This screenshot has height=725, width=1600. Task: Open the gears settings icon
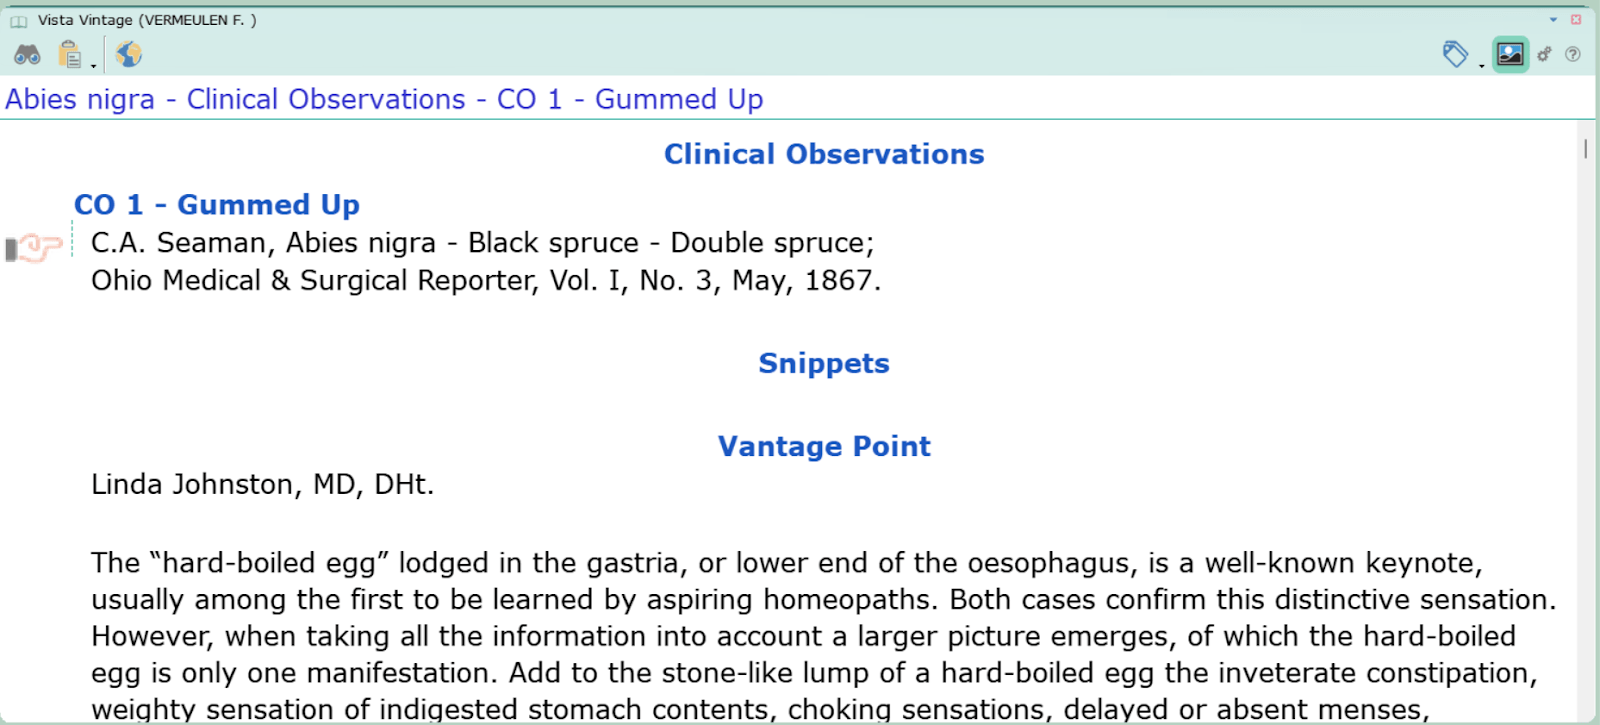point(1544,54)
